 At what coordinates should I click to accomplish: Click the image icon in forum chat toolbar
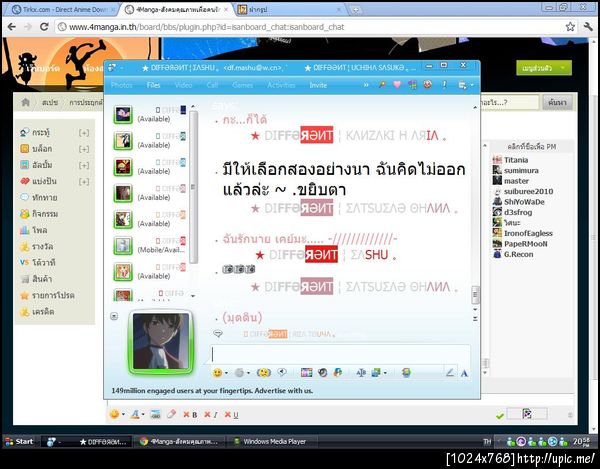[x=155, y=414]
